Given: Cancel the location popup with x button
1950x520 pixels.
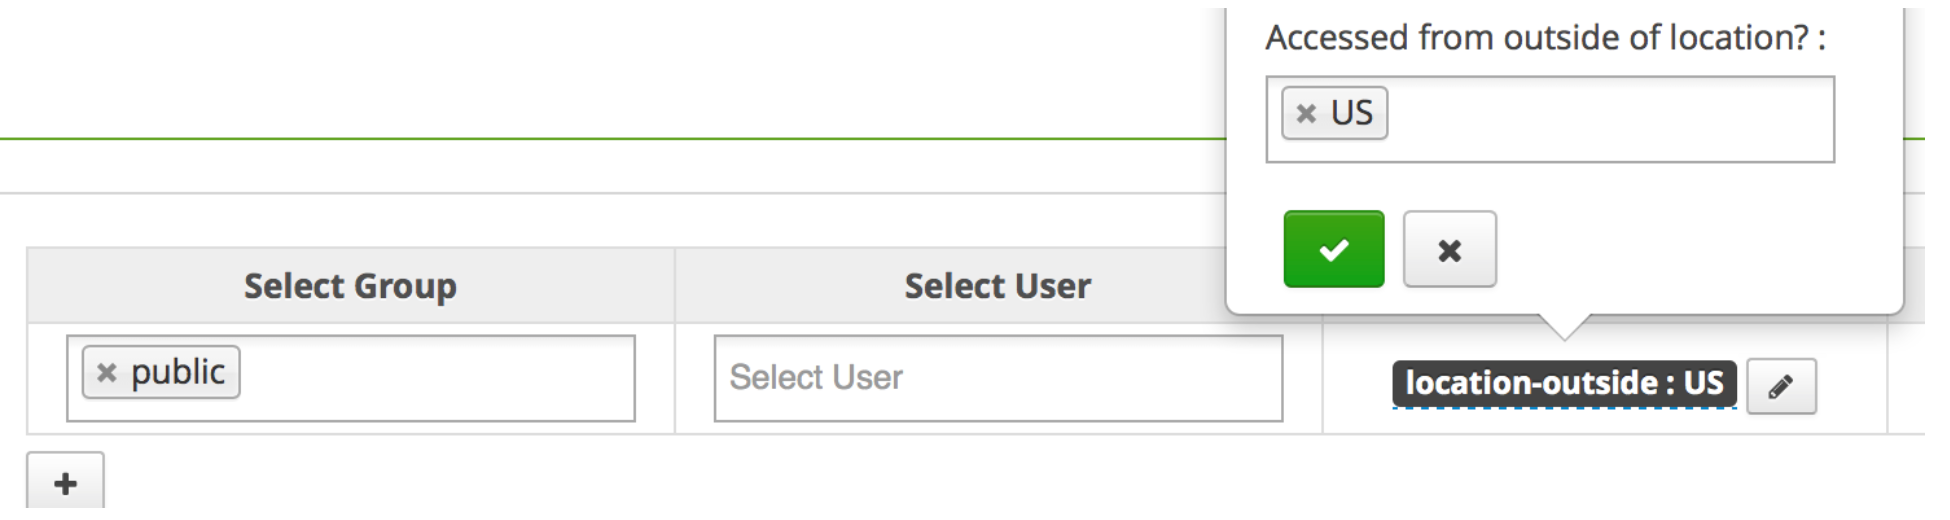Looking at the screenshot, I should [x=1449, y=250].
